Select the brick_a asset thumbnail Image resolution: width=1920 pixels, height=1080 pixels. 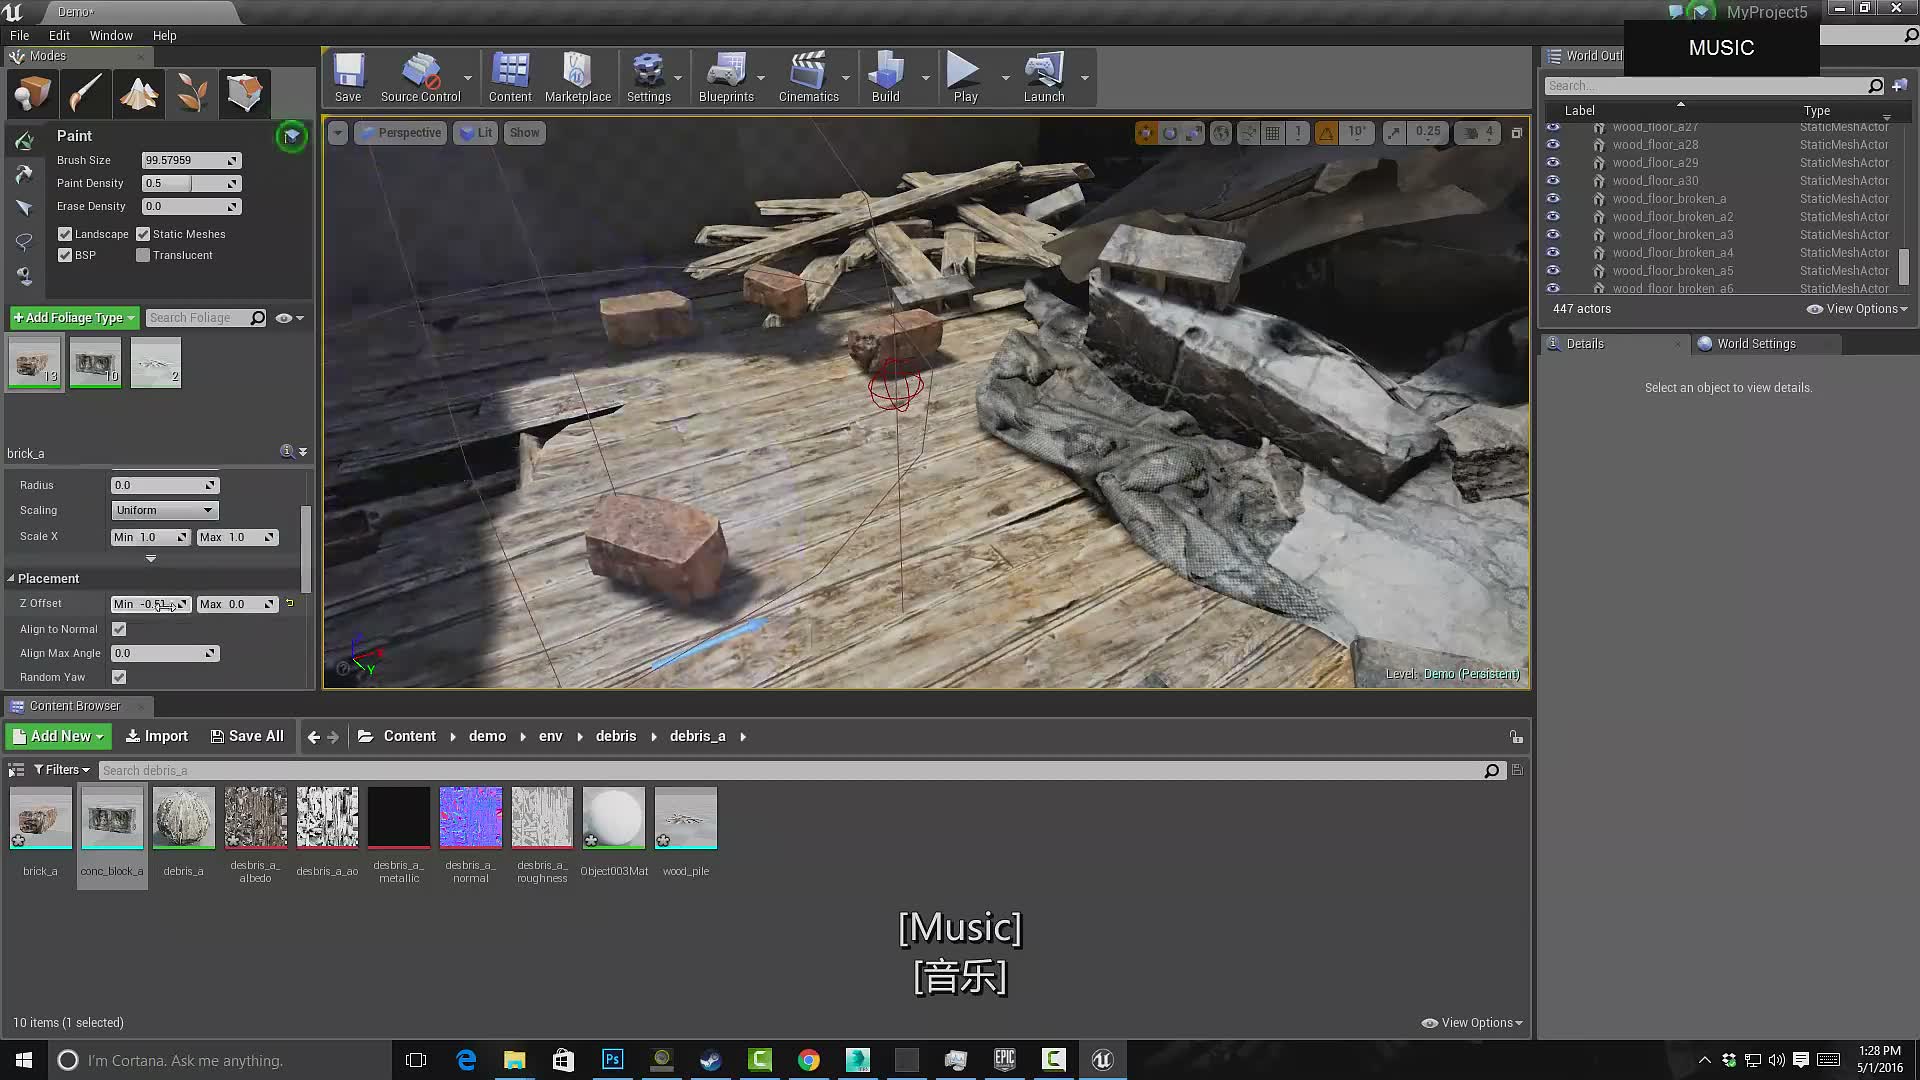(41, 818)
